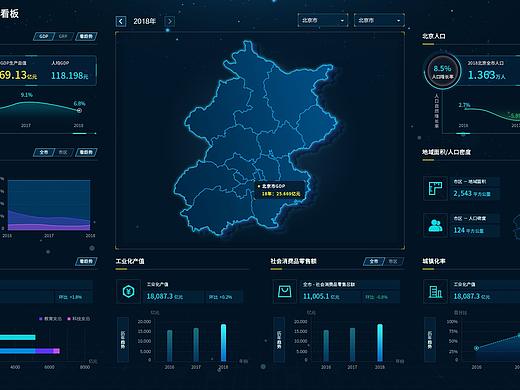Click the 11,005.1 retail sales value
Viewport: 520px width, 390px height.
[x=321, y=296]
